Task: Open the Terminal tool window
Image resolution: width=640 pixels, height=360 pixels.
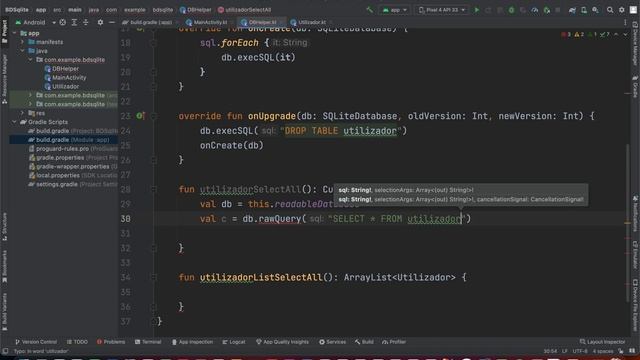Action: [148, 342]
